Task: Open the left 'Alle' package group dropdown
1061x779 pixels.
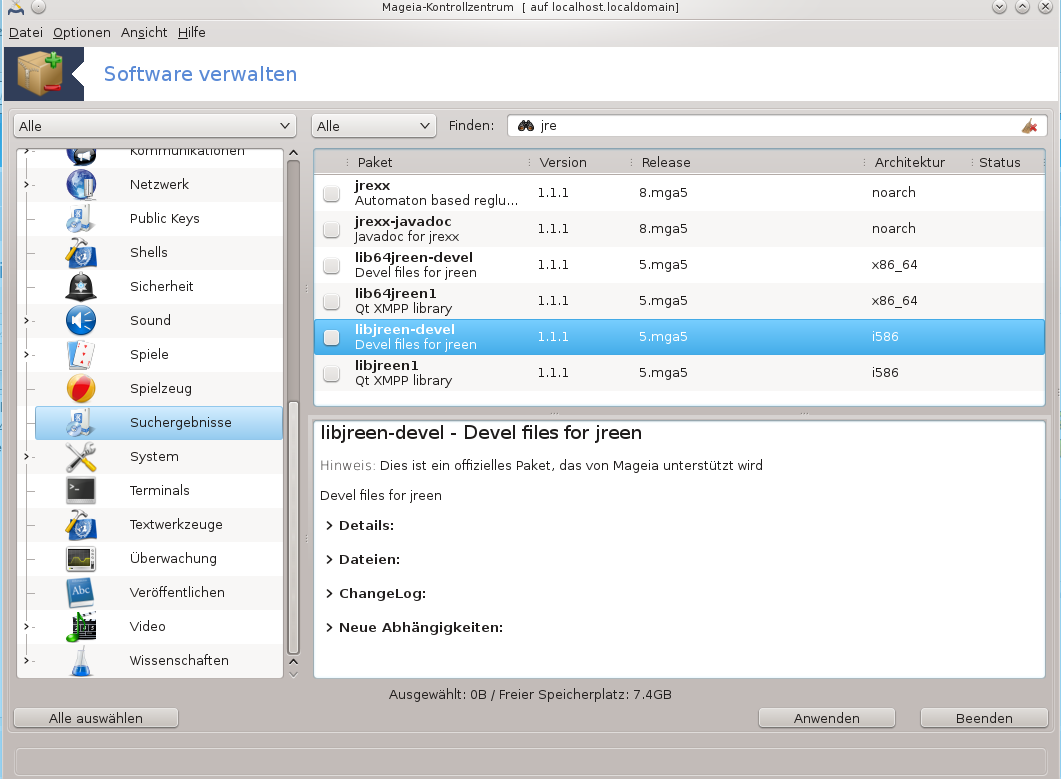Action: pyautogui.click(x=154, y=126)
